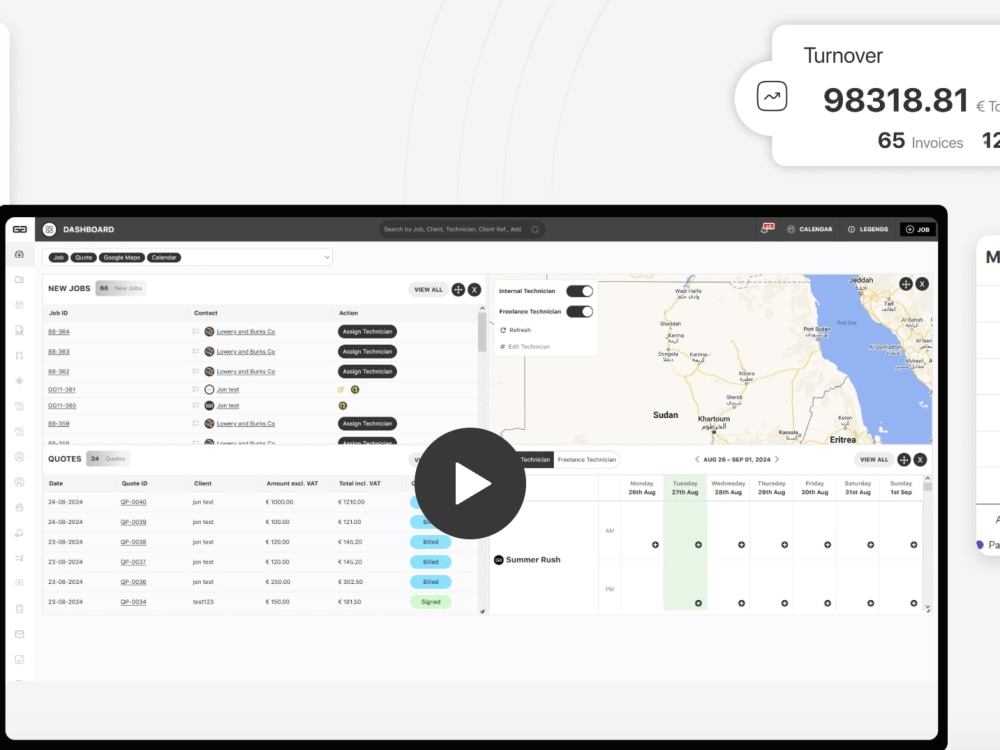Click the New Jobs list scrollbar
The width and height of the screenshot is (1000, 750).
click(482, 333)
